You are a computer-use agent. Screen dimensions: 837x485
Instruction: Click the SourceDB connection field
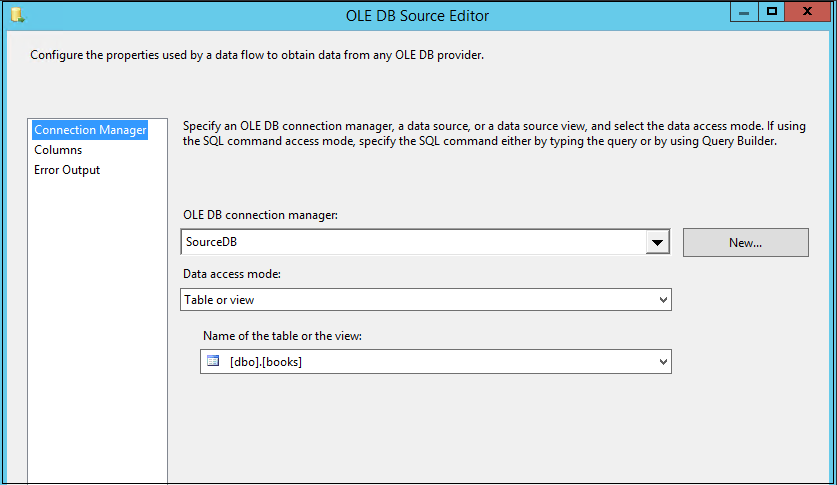[x=410, y=243]
